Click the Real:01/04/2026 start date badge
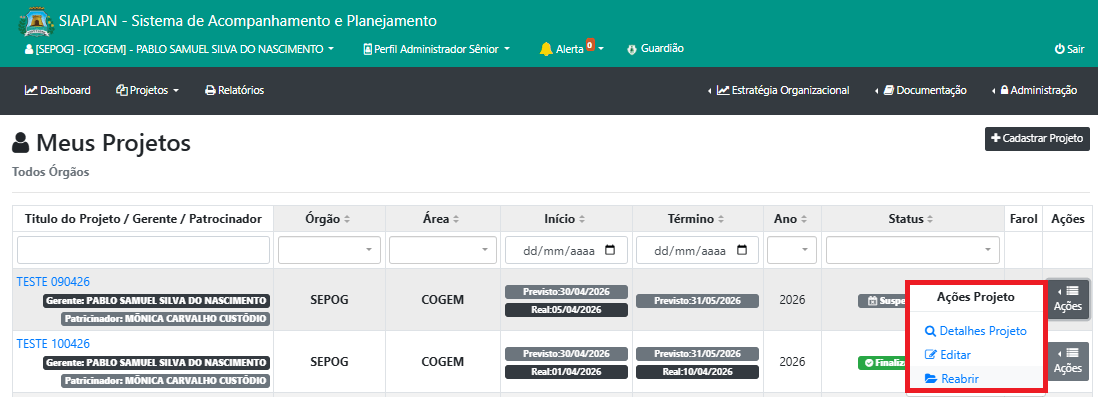The width and height of the screenshot is (1098, 397). pyautogui.click(x=566, y=372)
